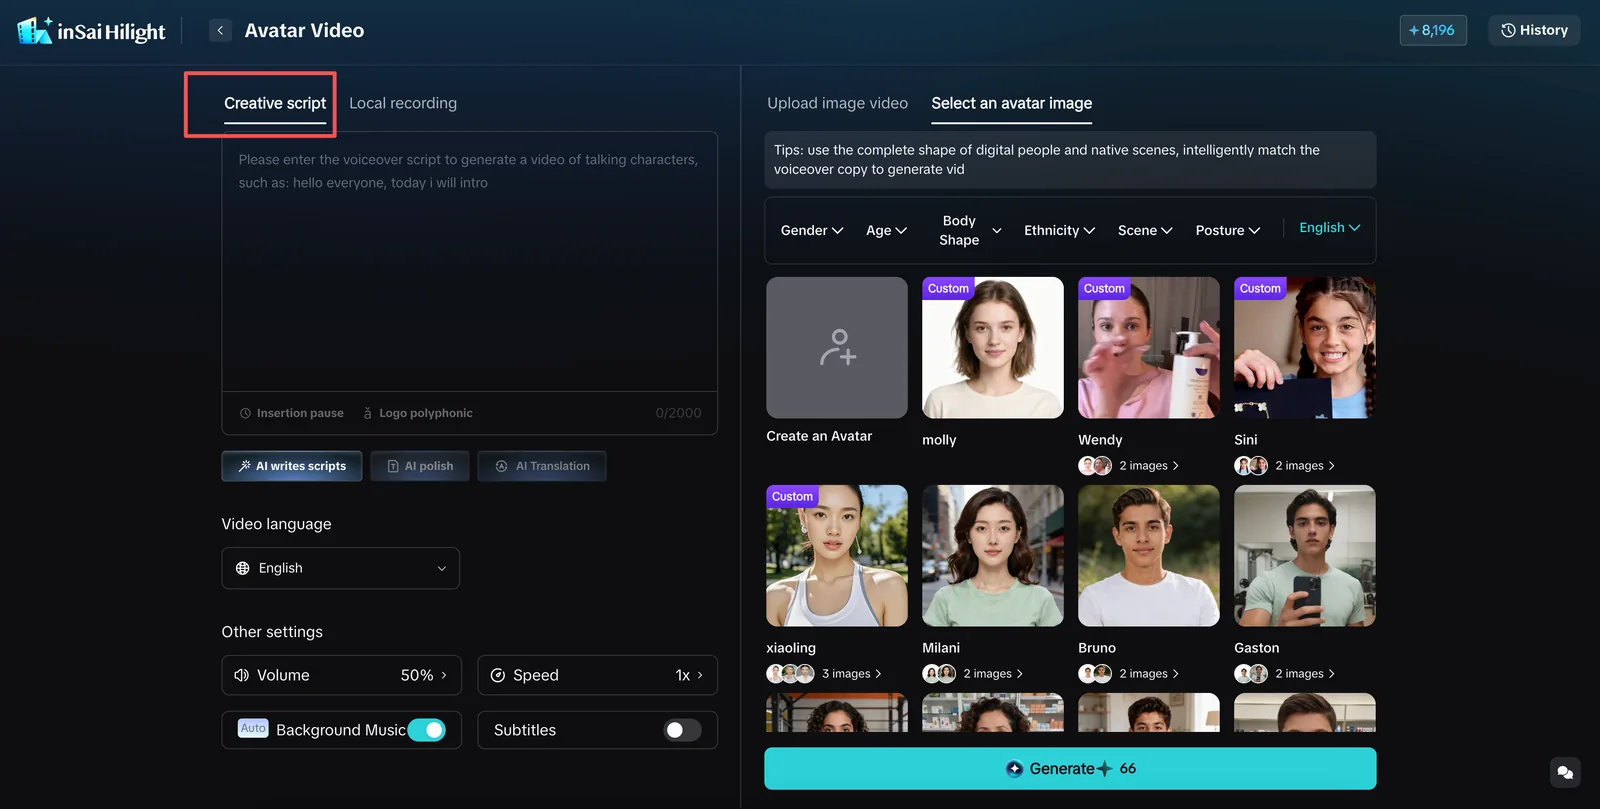This screenshot has height=809, width=1600.
Task: Expand the Posture filter
Action: [x=1227, y=230]
